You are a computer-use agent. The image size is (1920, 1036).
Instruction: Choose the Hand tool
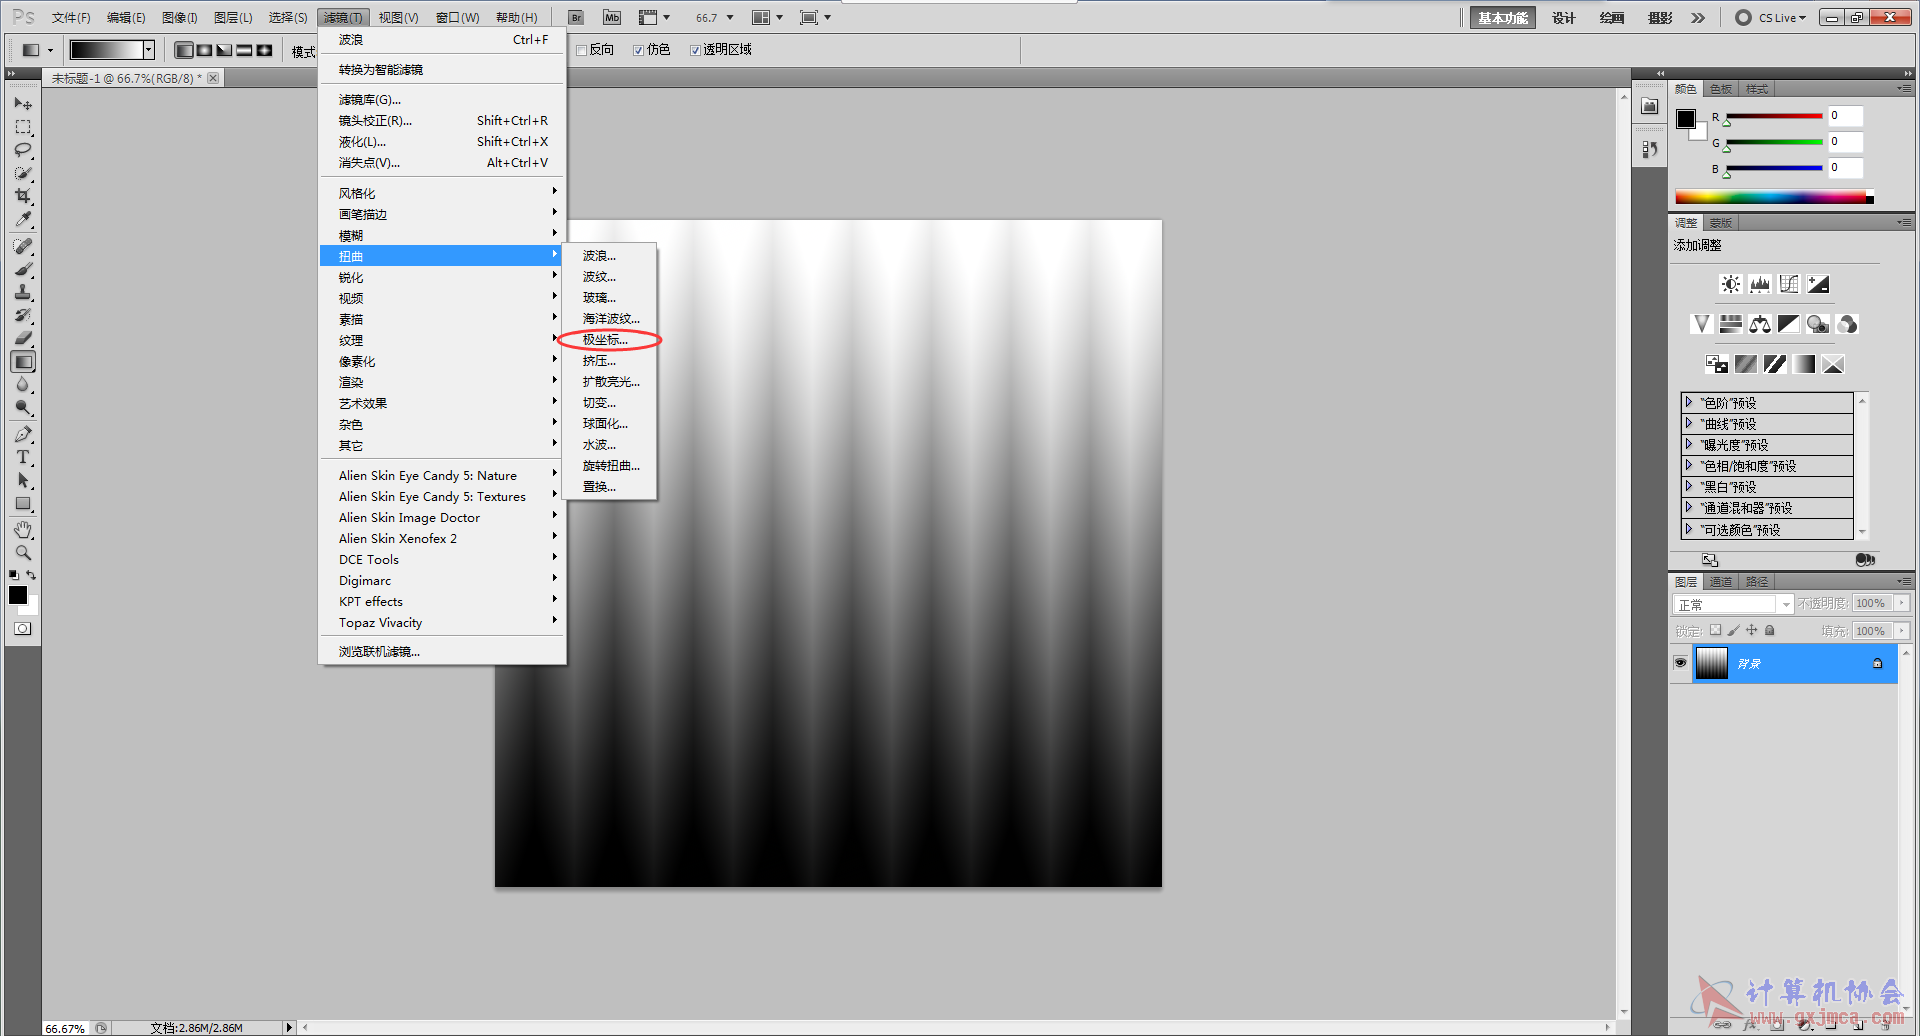23,529
